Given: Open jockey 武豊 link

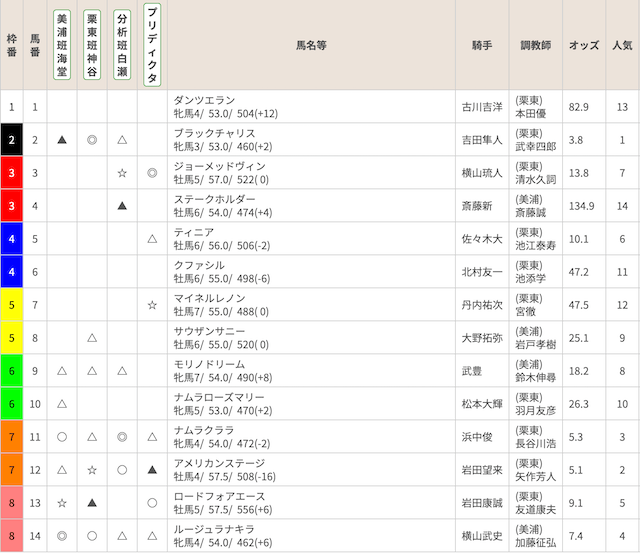Looking at the screenshot, I should pyautogui.click(x=472, y=371).
